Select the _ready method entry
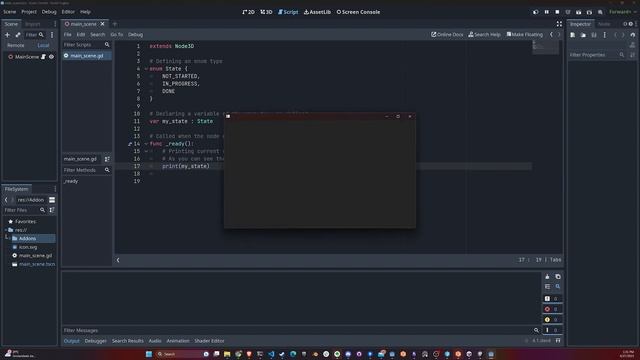Screen dimensions: 640x360 71,181
